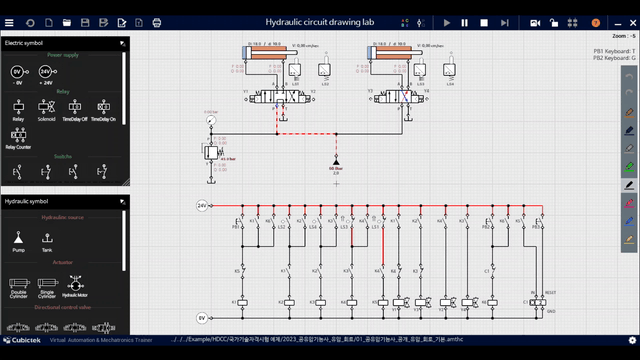This screenshot has width=640, height=360.
Task: Select the Double Cylinder actuator
Action: (19, 288)
